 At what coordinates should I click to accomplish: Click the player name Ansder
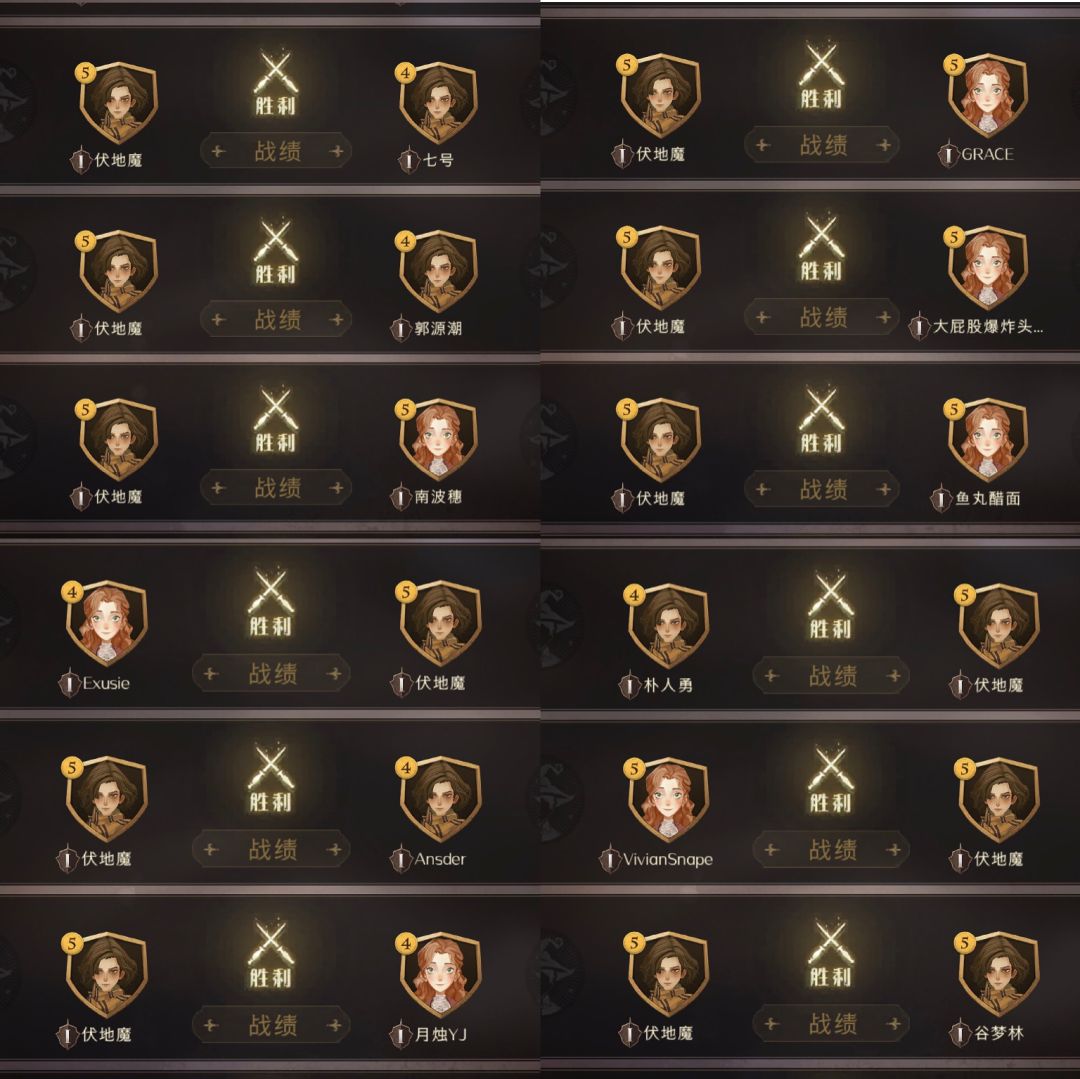[440, 859]
